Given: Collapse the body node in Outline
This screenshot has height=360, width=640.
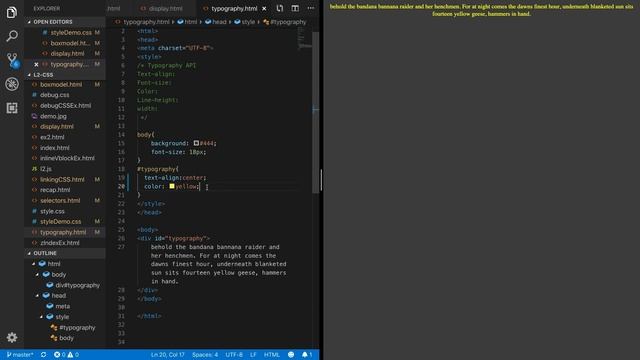Looking at the screenshot, I should [38, 274].
